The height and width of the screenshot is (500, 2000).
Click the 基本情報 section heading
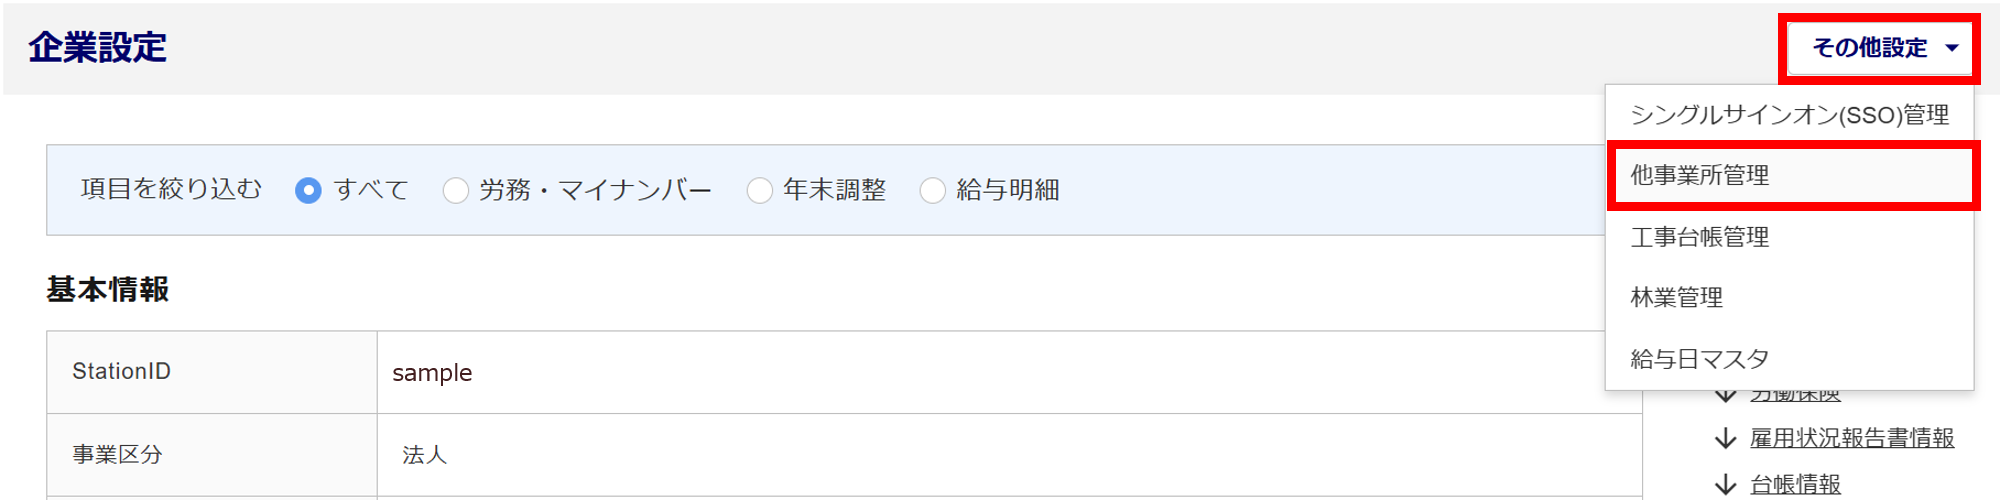pyautogui.click(x=108, y=290)
